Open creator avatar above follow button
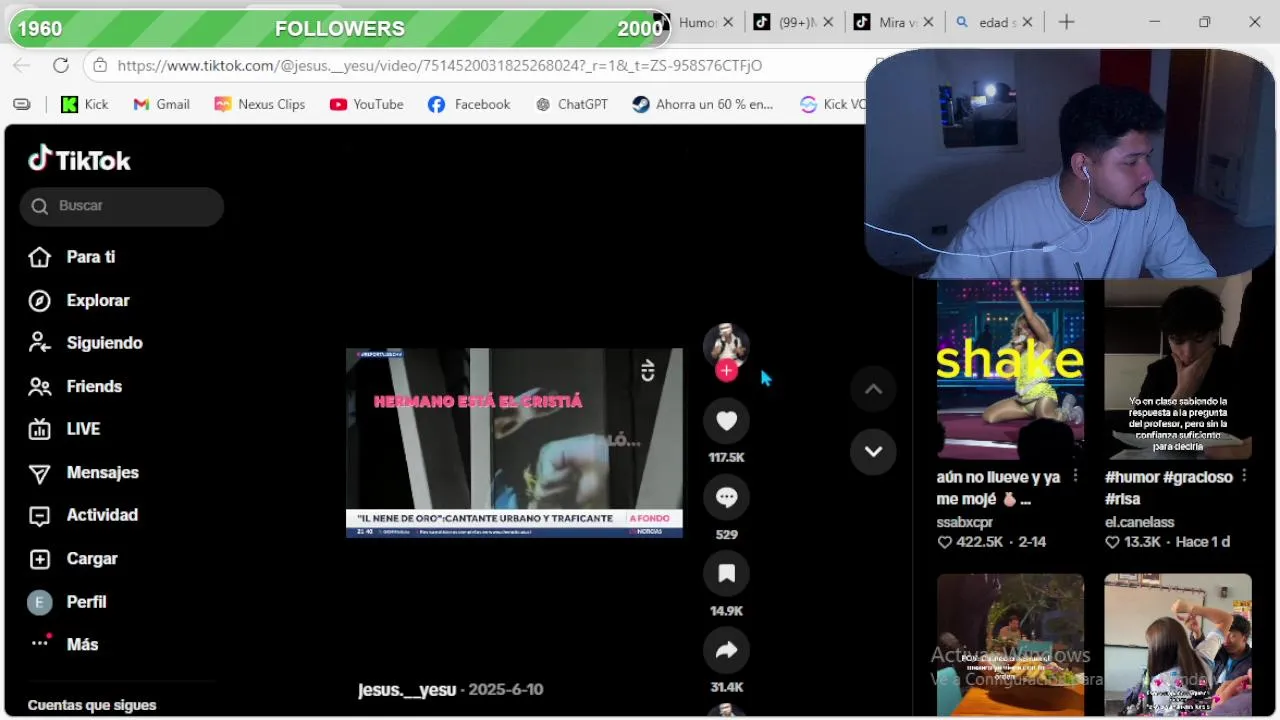Screen dimensions: 1280x720 726,344
